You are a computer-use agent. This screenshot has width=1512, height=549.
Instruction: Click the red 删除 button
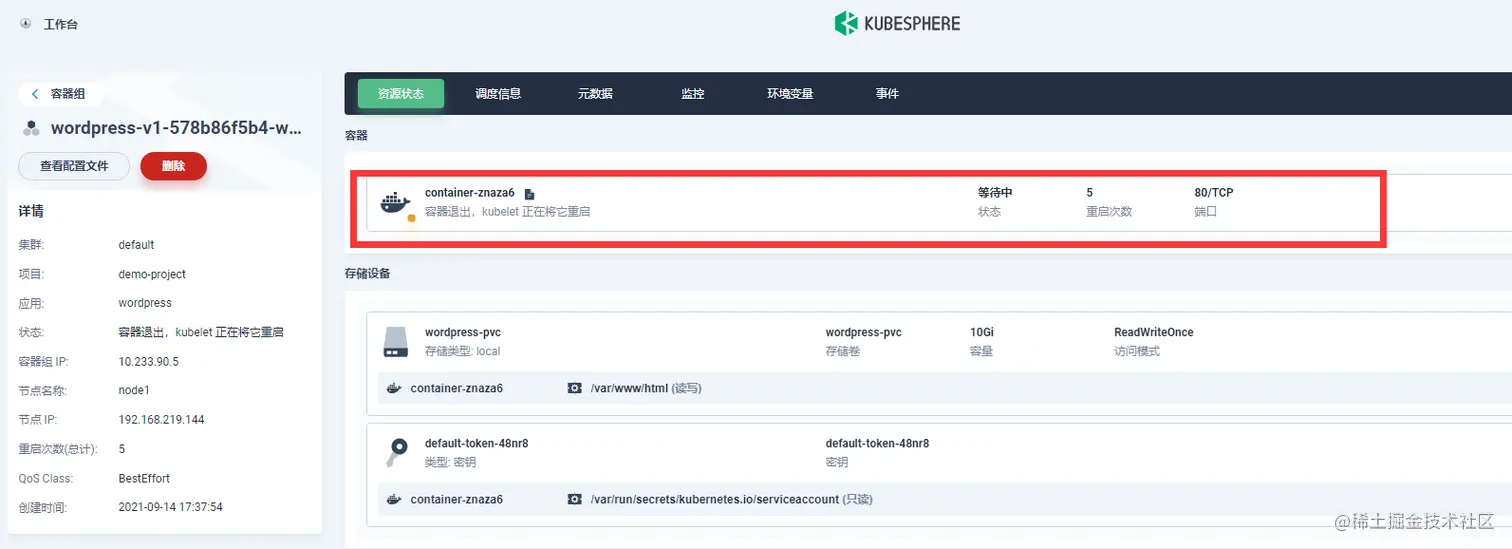point(173,166)
